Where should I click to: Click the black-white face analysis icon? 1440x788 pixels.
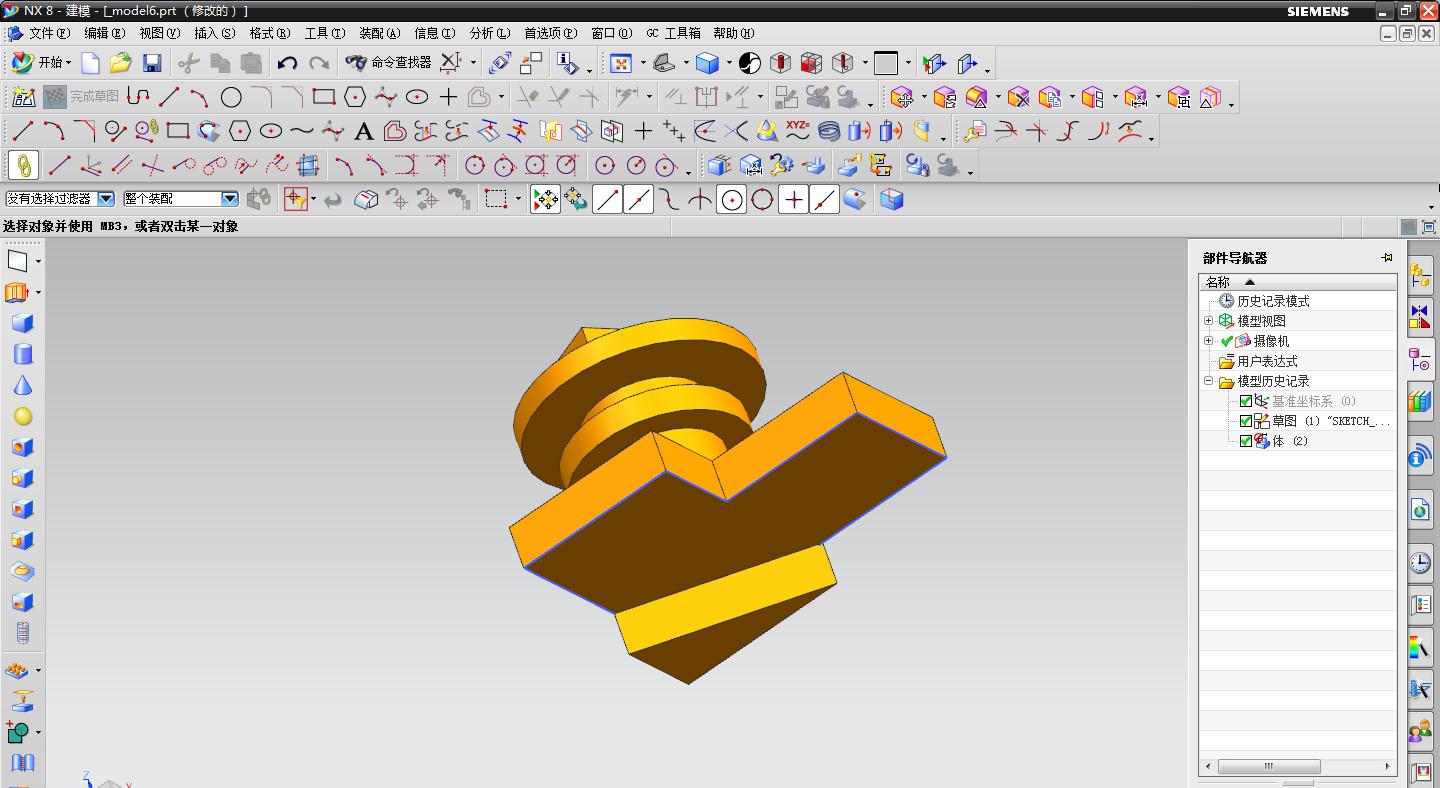pos(750,63)
